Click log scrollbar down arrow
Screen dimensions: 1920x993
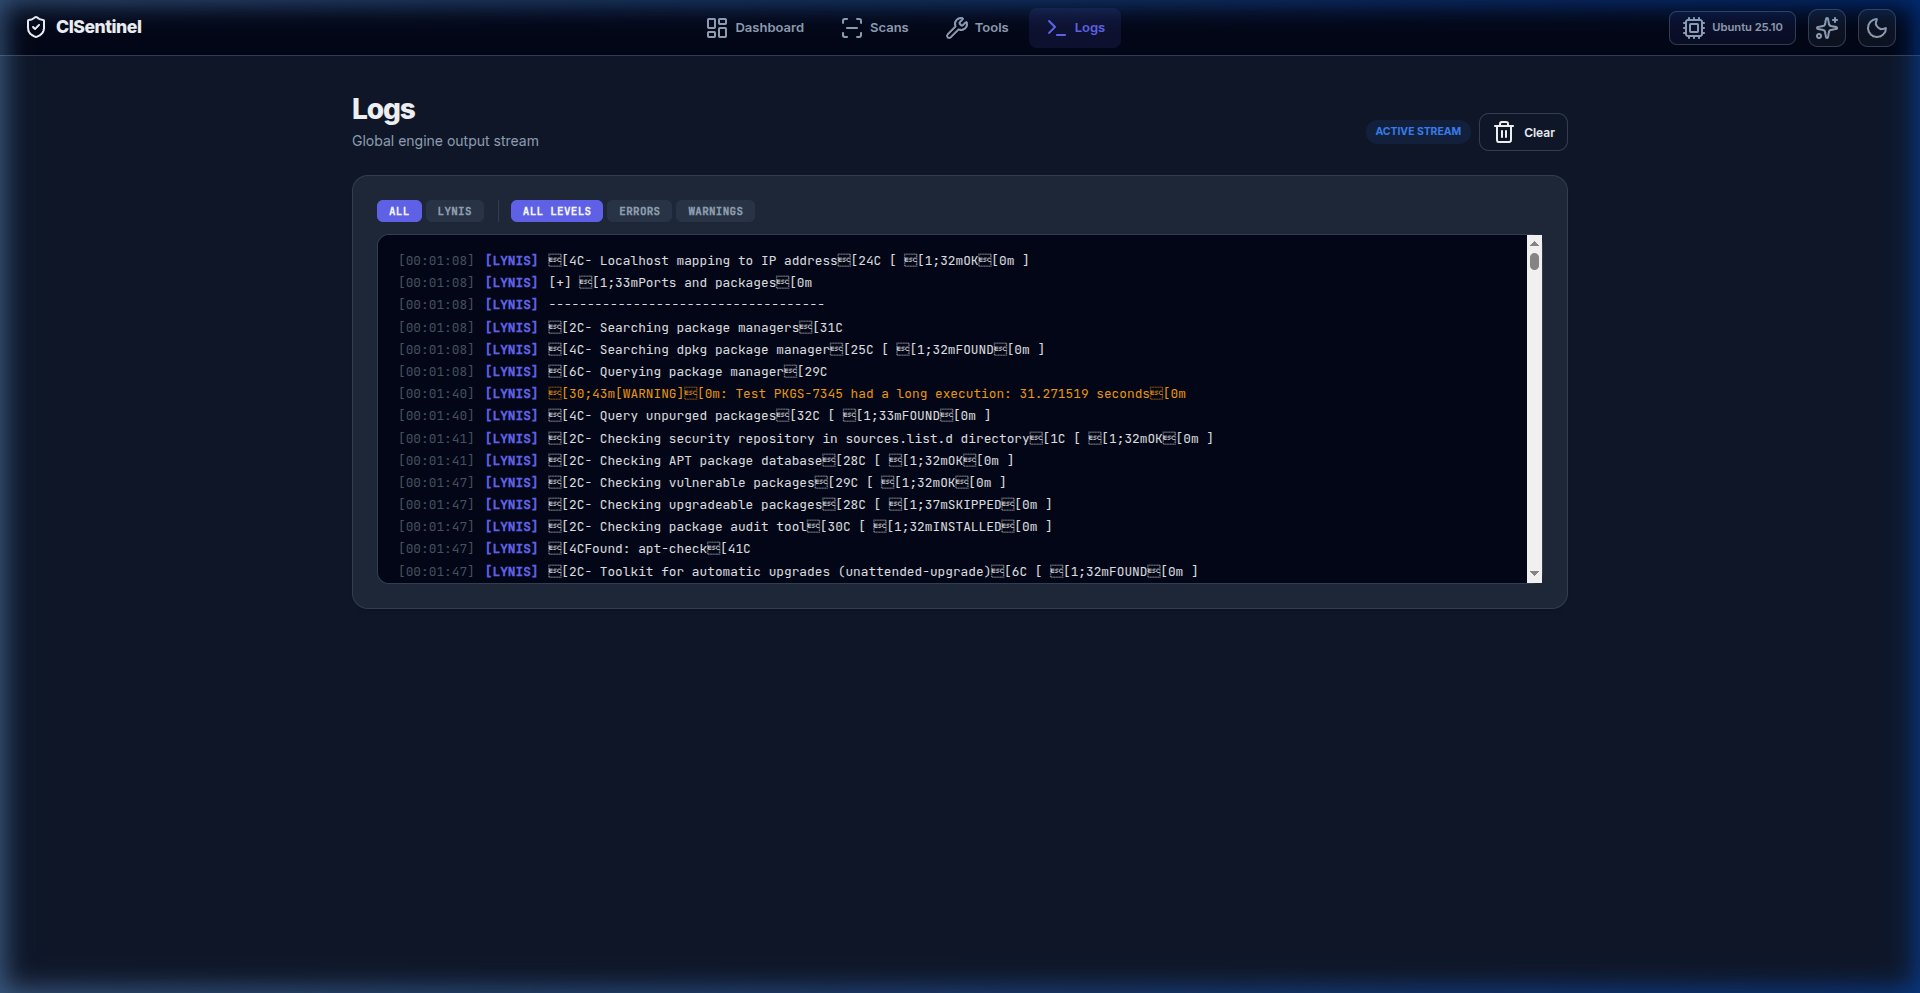[1534, 574]
